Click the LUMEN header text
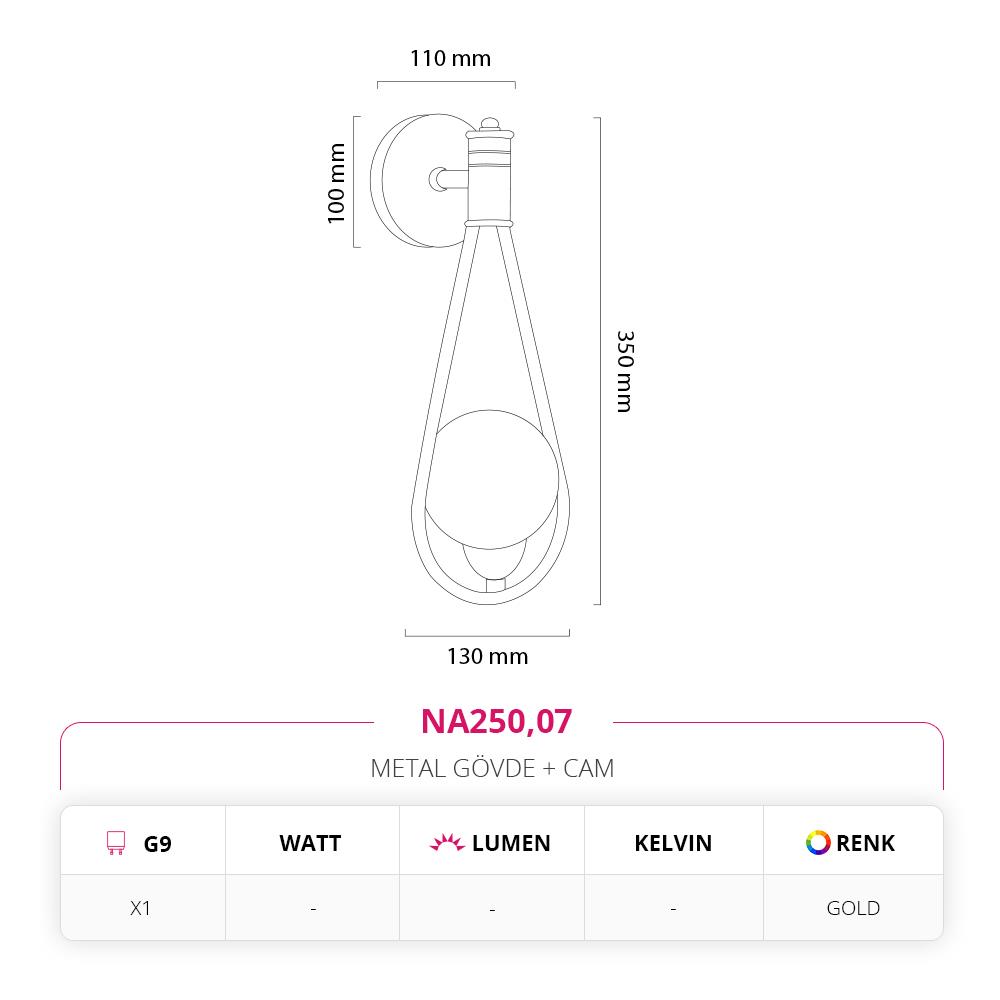Image resolution: width=1000 pixels, height=1000 pixels. pyautogui.click(x=511, y=843)
